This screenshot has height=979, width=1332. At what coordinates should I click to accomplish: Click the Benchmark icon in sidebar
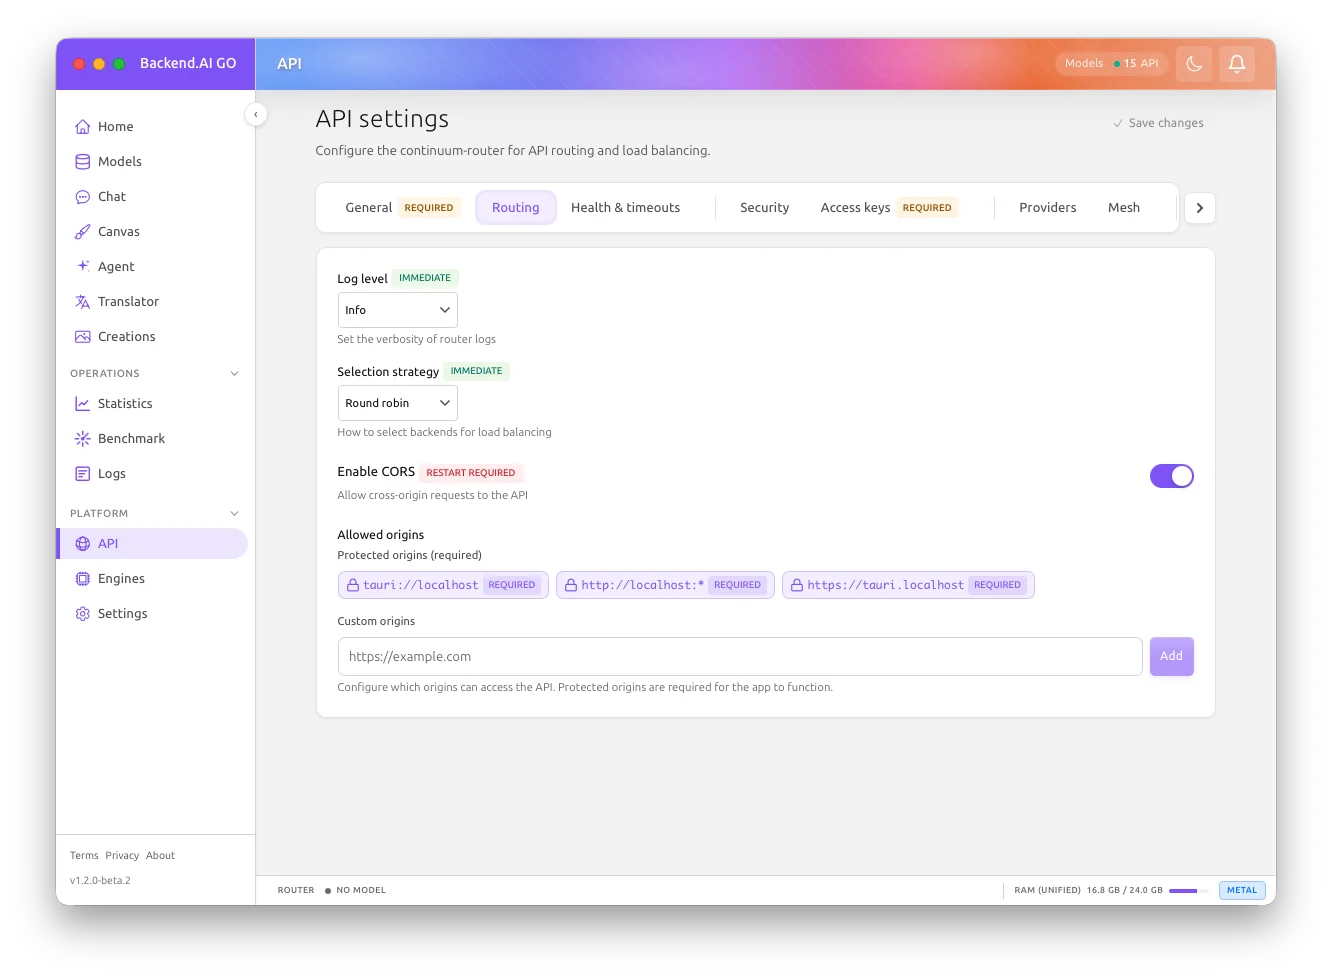[x=83, y=439]
